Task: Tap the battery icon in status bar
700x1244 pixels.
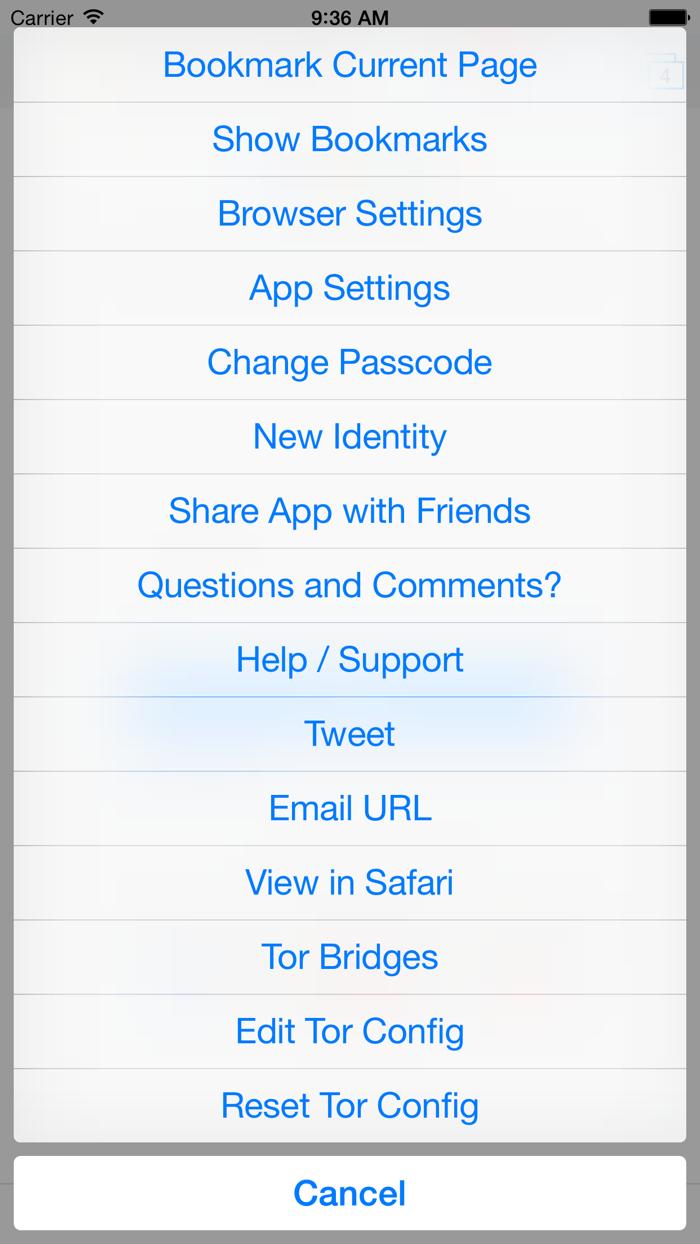Action: [668, 18]
